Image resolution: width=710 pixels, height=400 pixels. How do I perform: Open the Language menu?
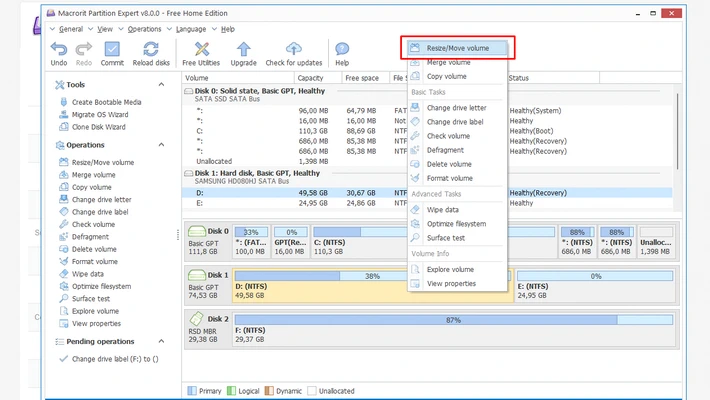point(191,29)
